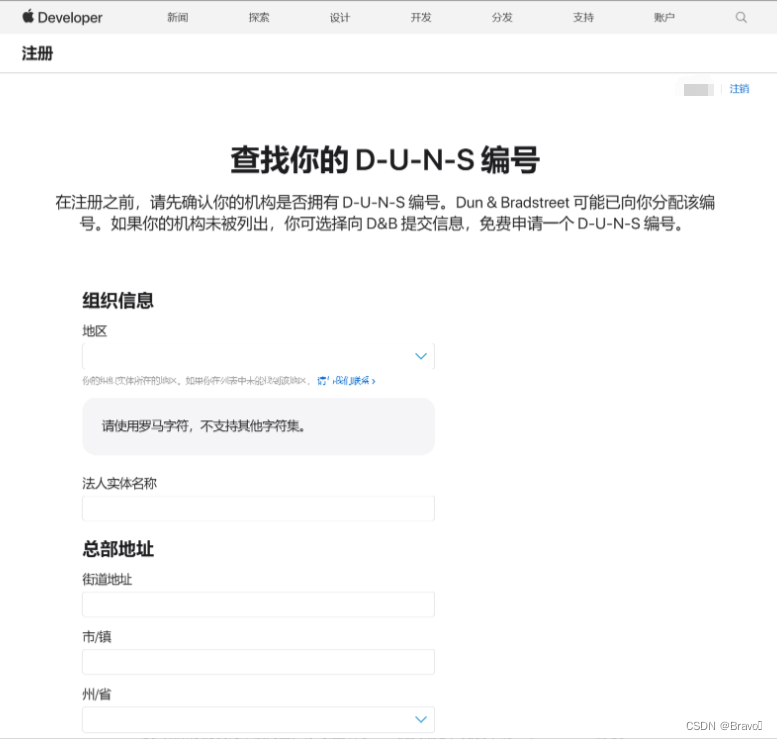Click the 总部地址 section heading
This screenshot has height=740, width=777.
(118, 549)
